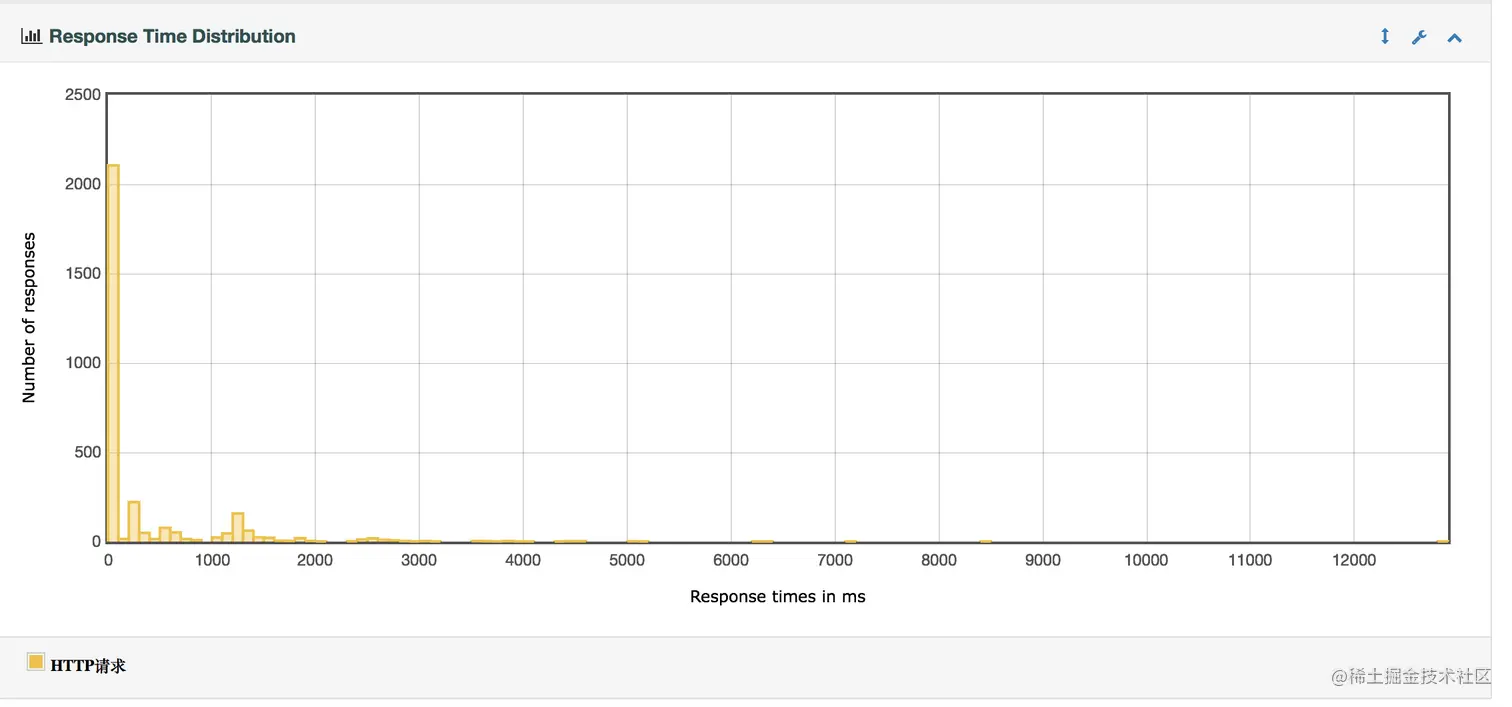The width and height of the screenshot is (1512, 707).
Task: Click the 500 y-axis tick label
Action: 88,453
